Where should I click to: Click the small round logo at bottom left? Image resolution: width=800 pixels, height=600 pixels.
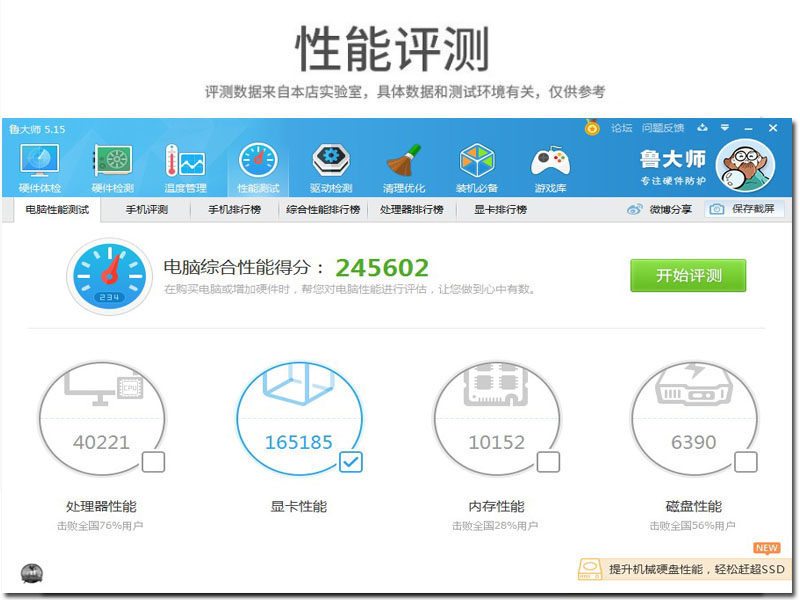[32, 574]
